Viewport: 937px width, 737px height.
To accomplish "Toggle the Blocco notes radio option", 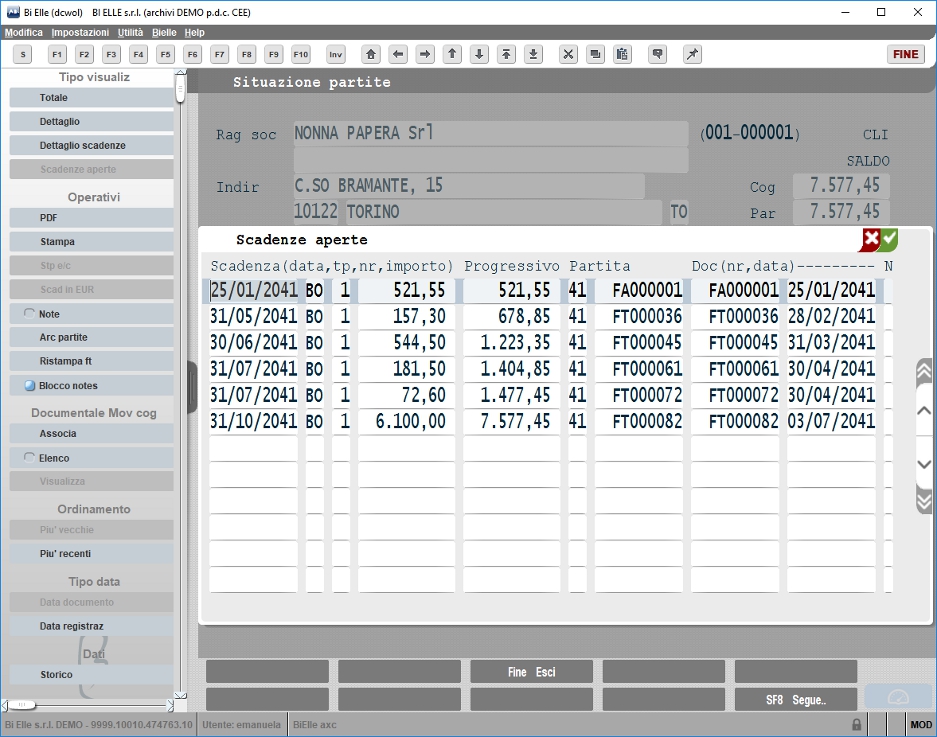I will pos(29,386).
